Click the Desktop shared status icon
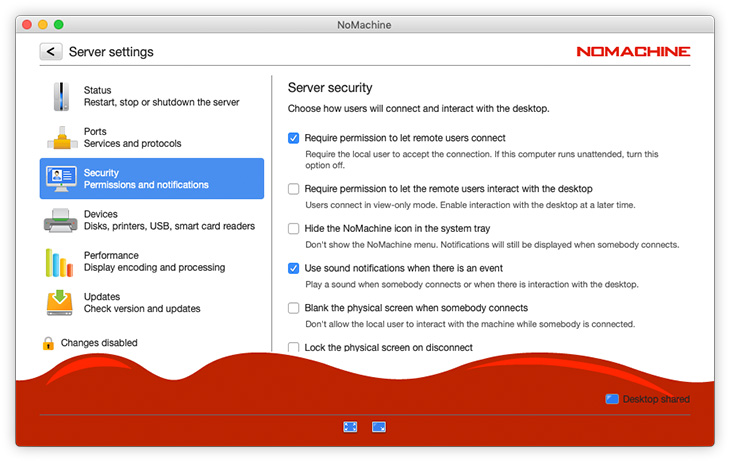730x461 pixels. [612, 399]
